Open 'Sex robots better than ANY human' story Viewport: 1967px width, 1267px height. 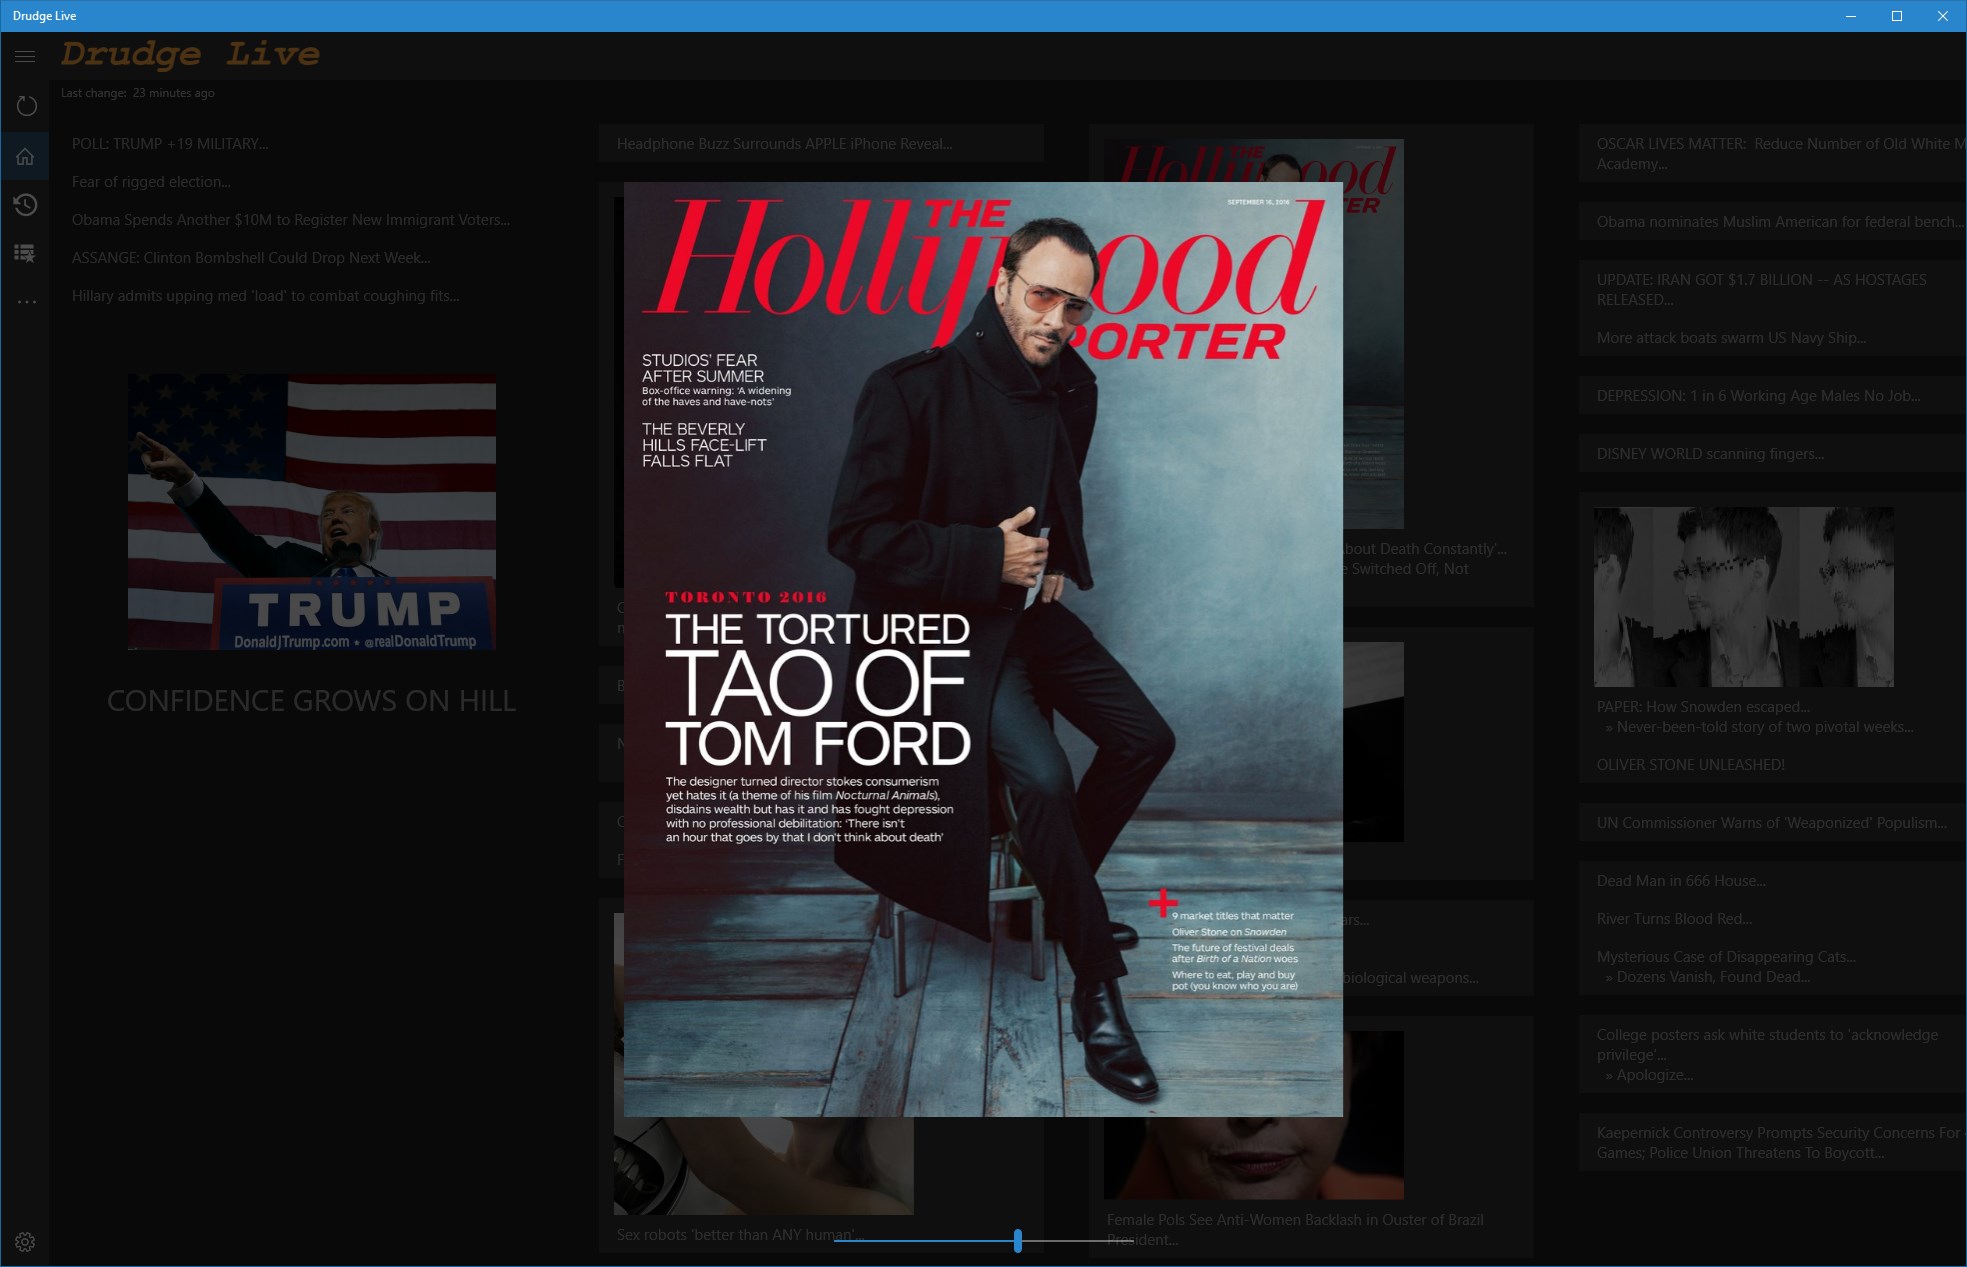pos(739,1234)
